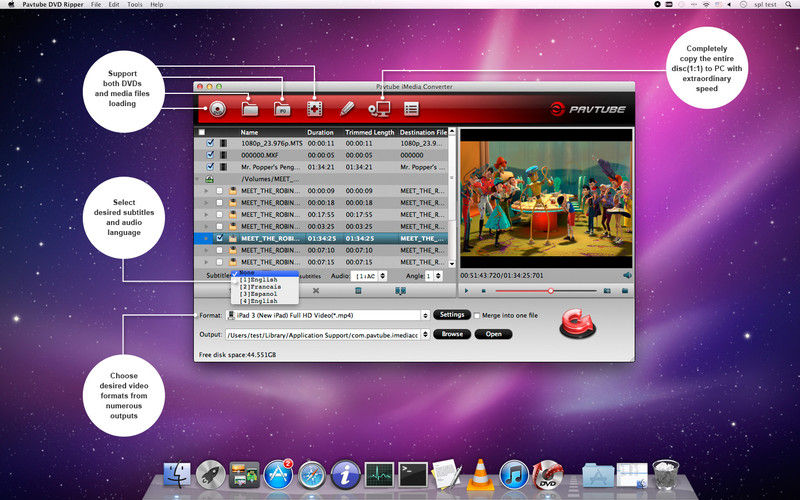Click the red Convert button

click(x=578, y=323)
